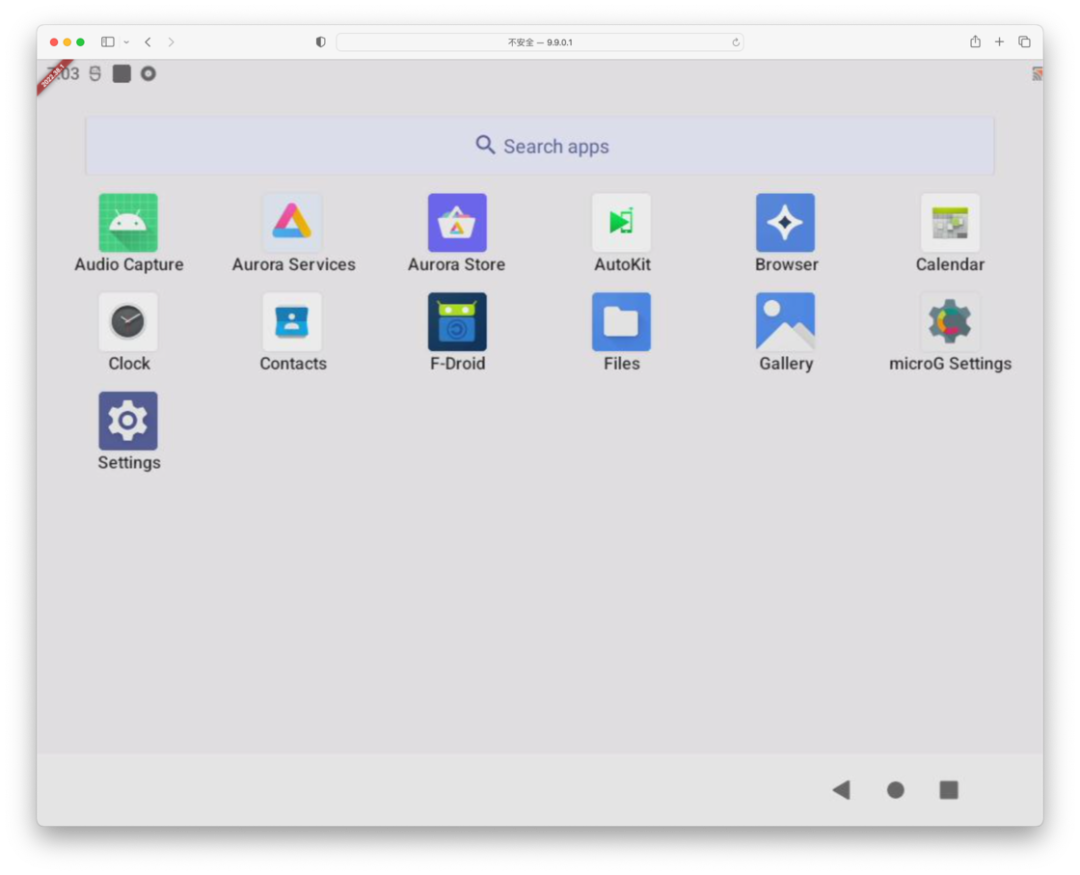Tap the Android home circle button
1080x875 pixels.
895,790
